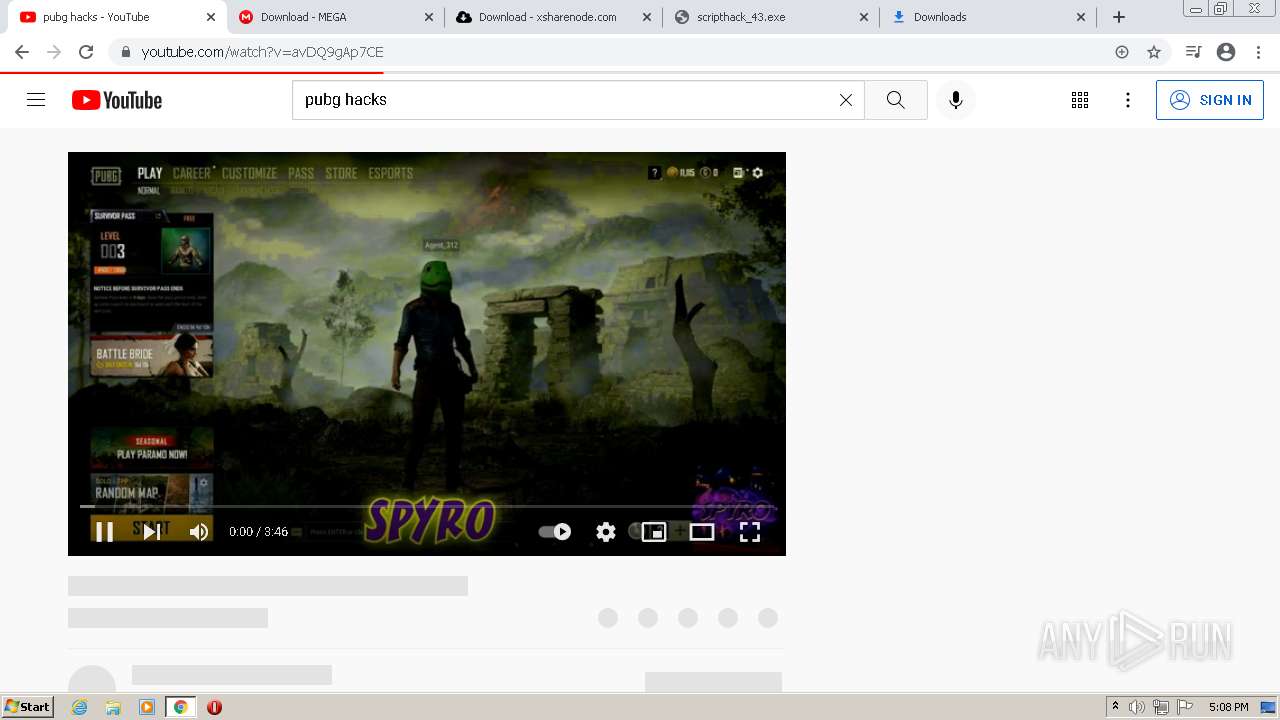
Task: Close the pubg hacks YouTube tab
Action: [211, 17]
